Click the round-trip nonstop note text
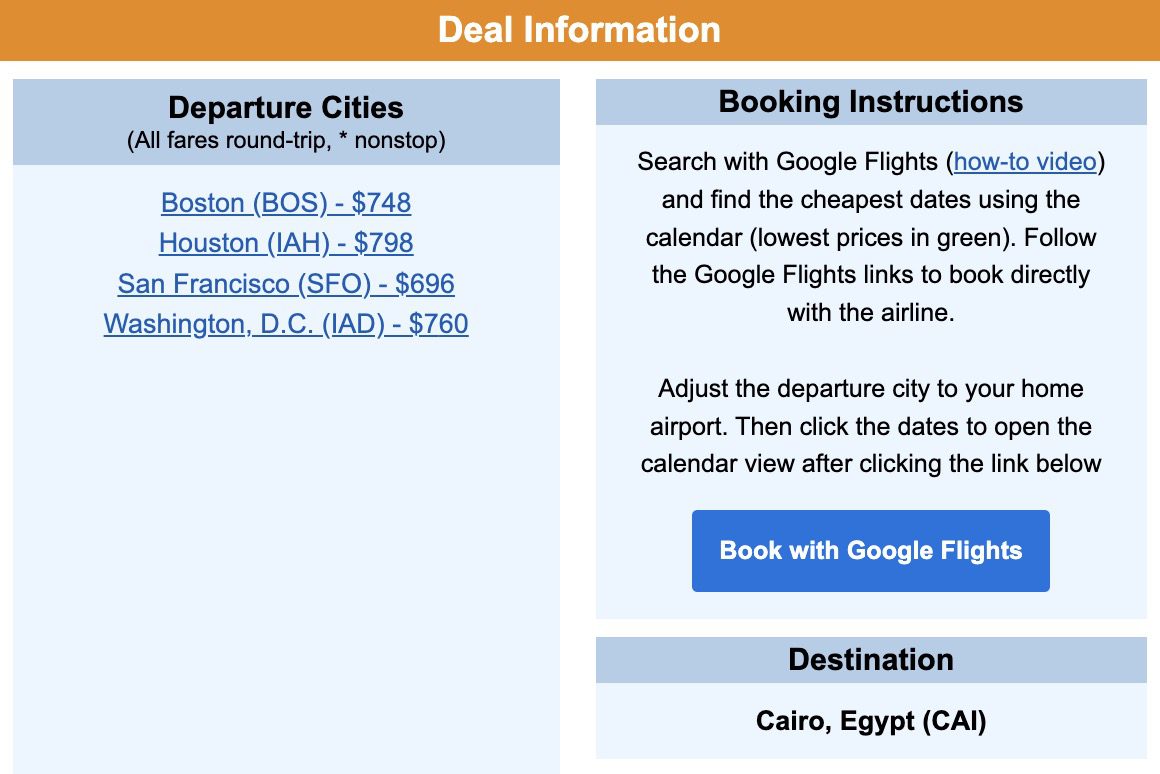This screenshot has width=1160, height=774. click(x=285, y=141)
